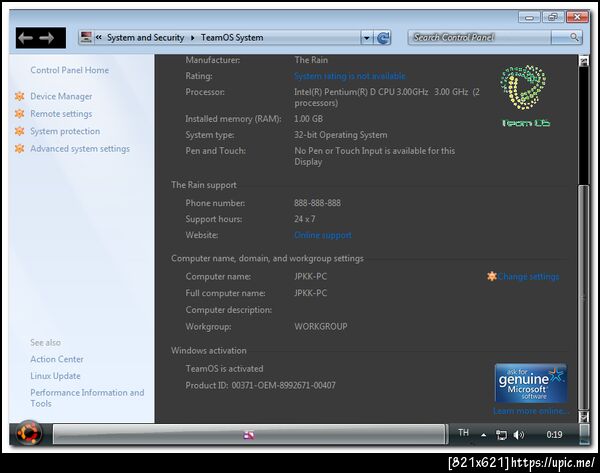Viewport: 600px width, 473px height.
Task: Click the Team OS logo
Action: tap(525, 96)
